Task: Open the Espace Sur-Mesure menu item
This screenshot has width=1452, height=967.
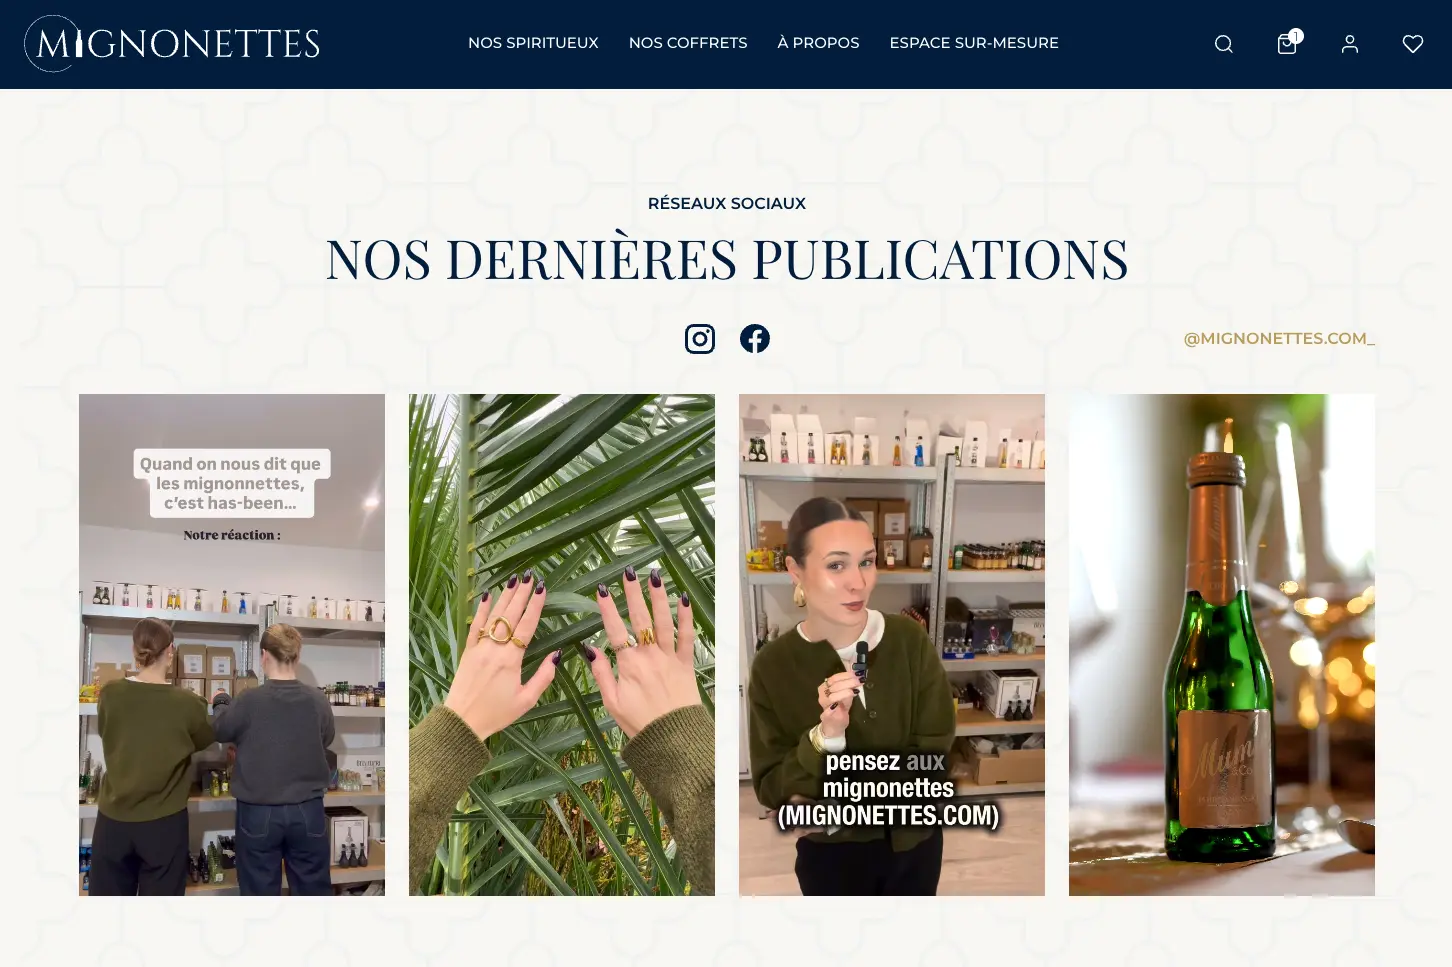Action: point(974,43)
